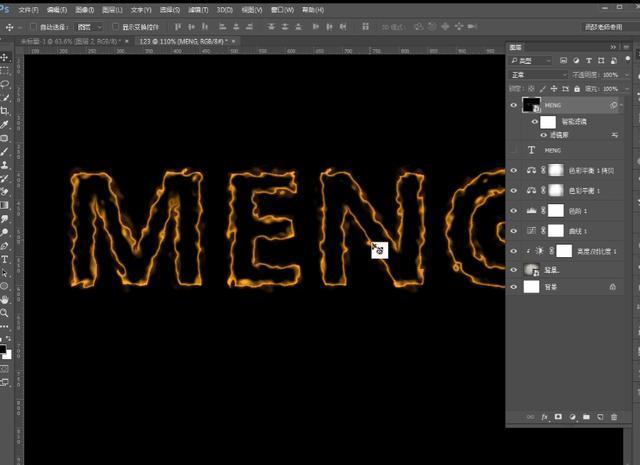Enable the 显示变换控件 checkbox

point(116,27)
